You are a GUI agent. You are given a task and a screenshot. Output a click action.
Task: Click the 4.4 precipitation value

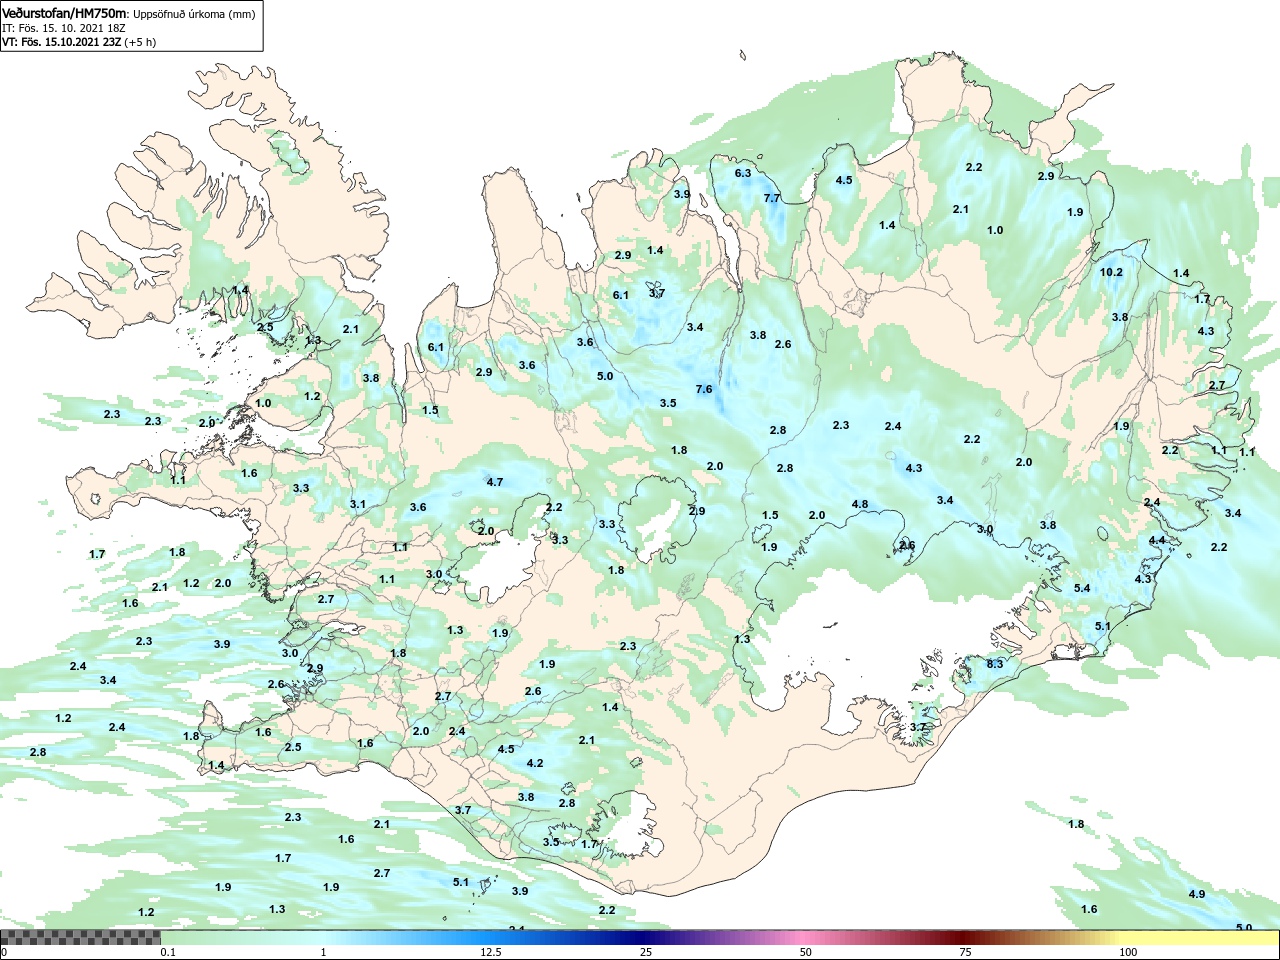click(x=1157, y=540)
